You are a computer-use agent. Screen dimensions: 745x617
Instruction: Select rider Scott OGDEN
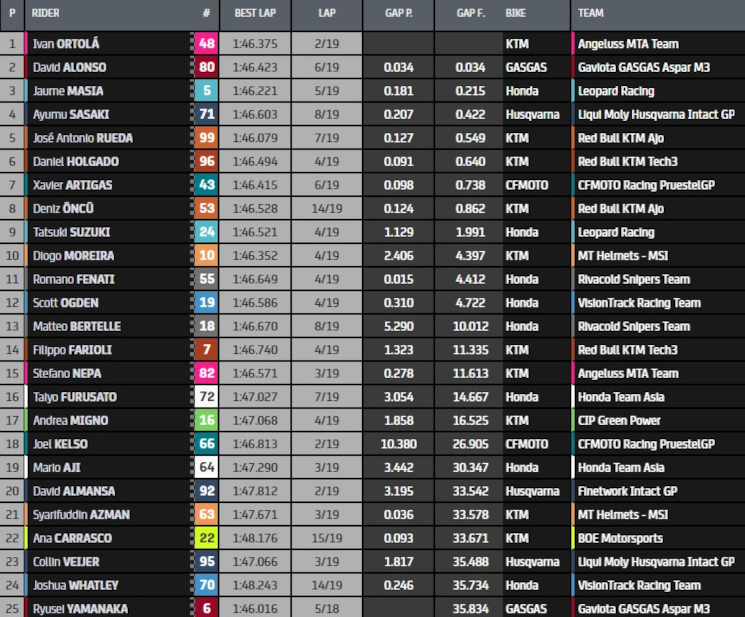click(x=66, y=303)
